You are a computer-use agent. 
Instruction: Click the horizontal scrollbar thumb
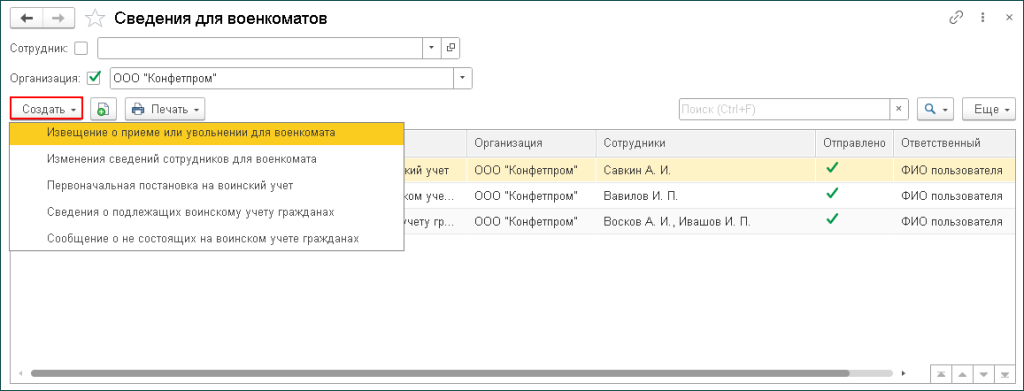tap(440, 373)
